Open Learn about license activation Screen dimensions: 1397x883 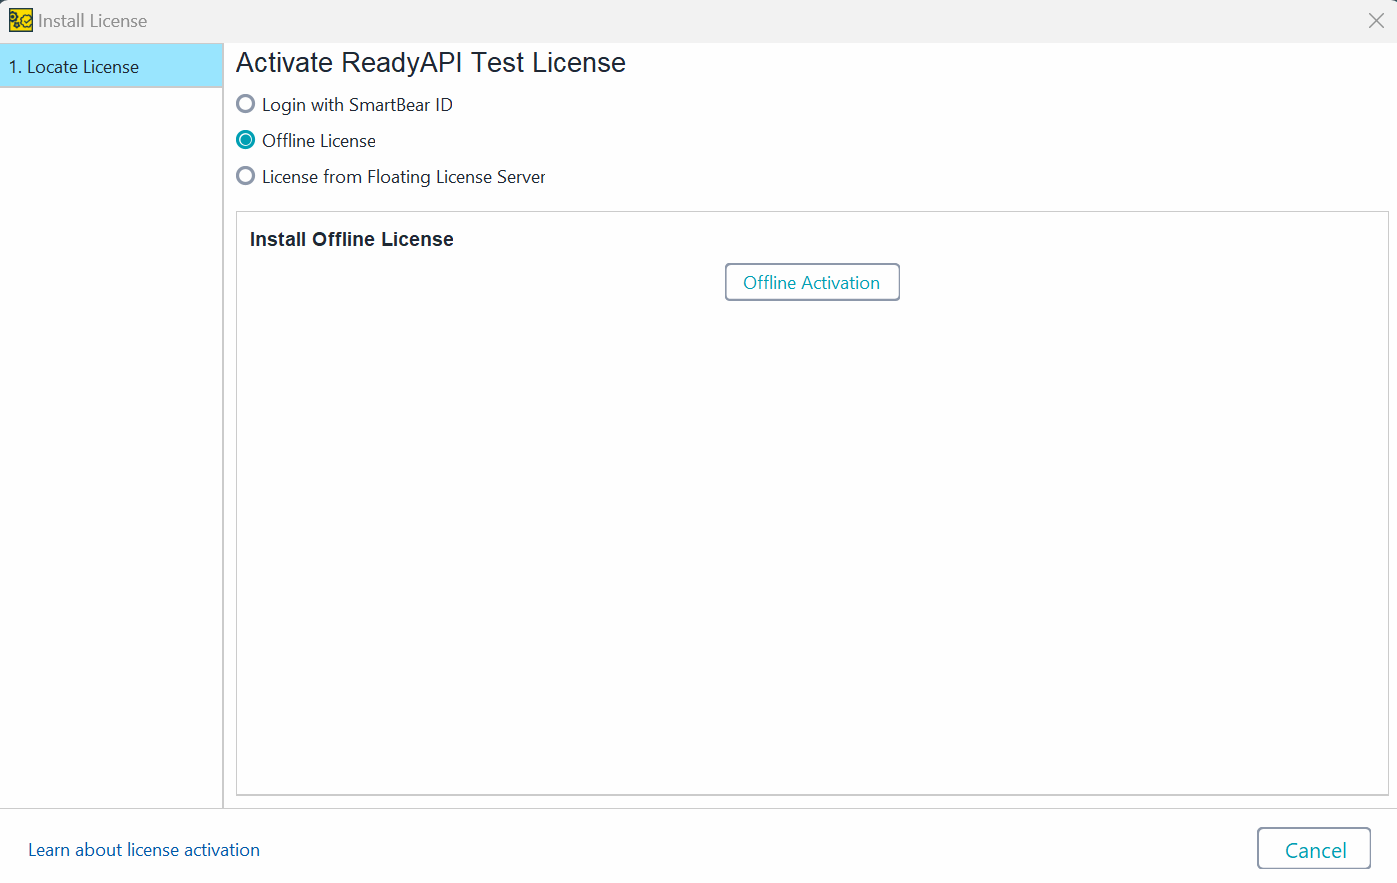(x=144, y=849)
